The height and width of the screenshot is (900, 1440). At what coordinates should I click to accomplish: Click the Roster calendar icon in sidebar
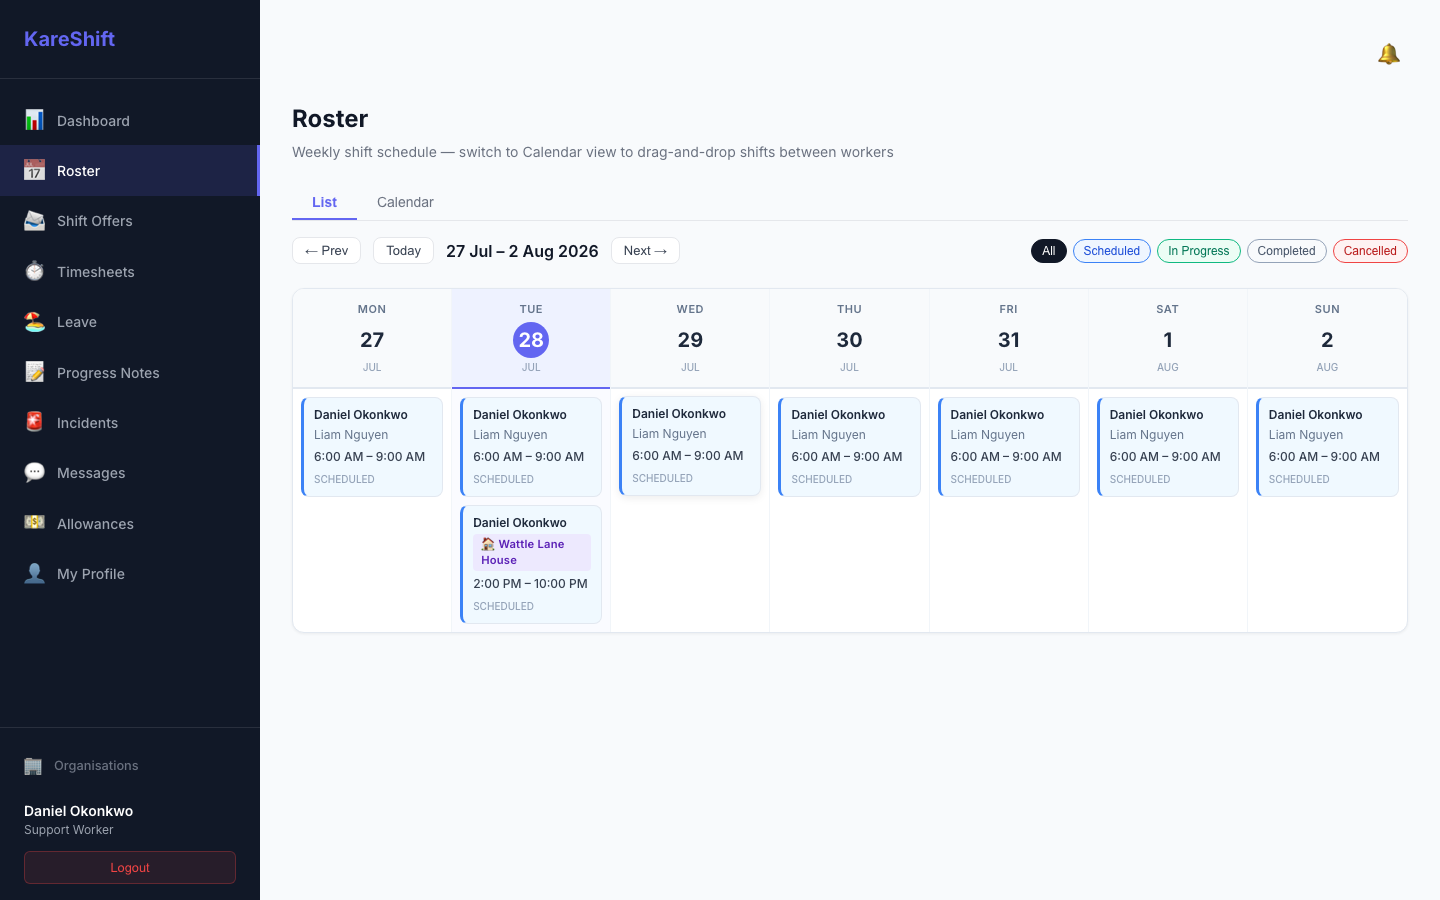pos(34,170)
